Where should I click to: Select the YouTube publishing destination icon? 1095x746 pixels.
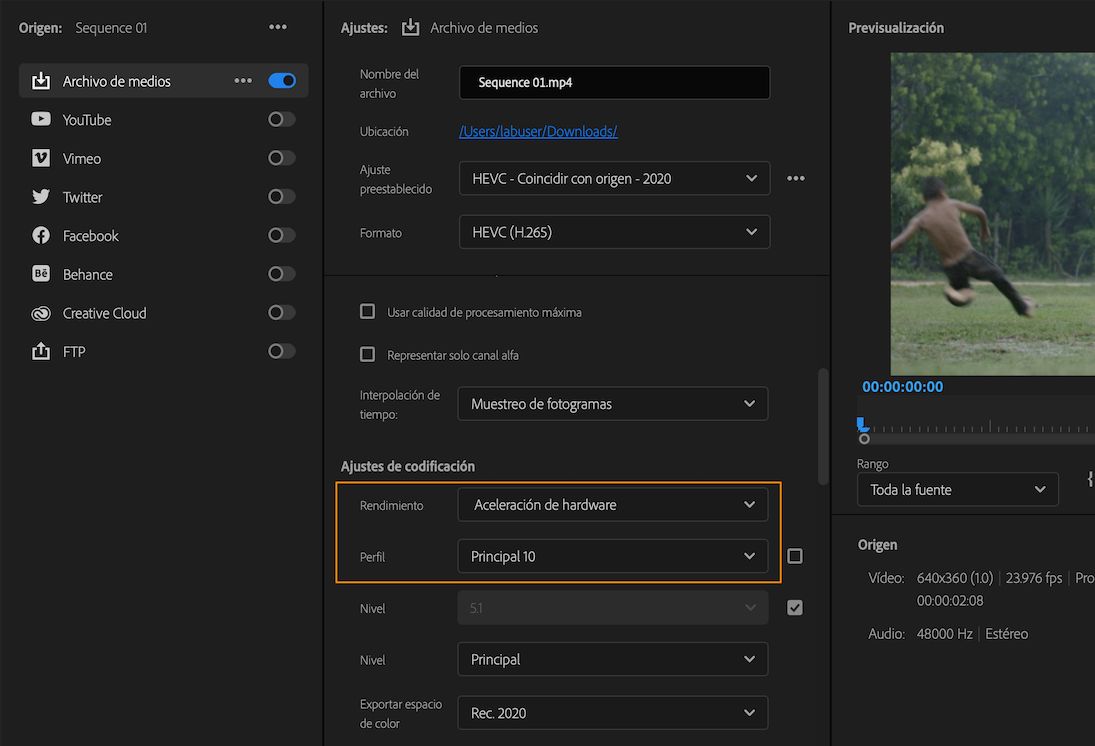click(x=39, y=119)
